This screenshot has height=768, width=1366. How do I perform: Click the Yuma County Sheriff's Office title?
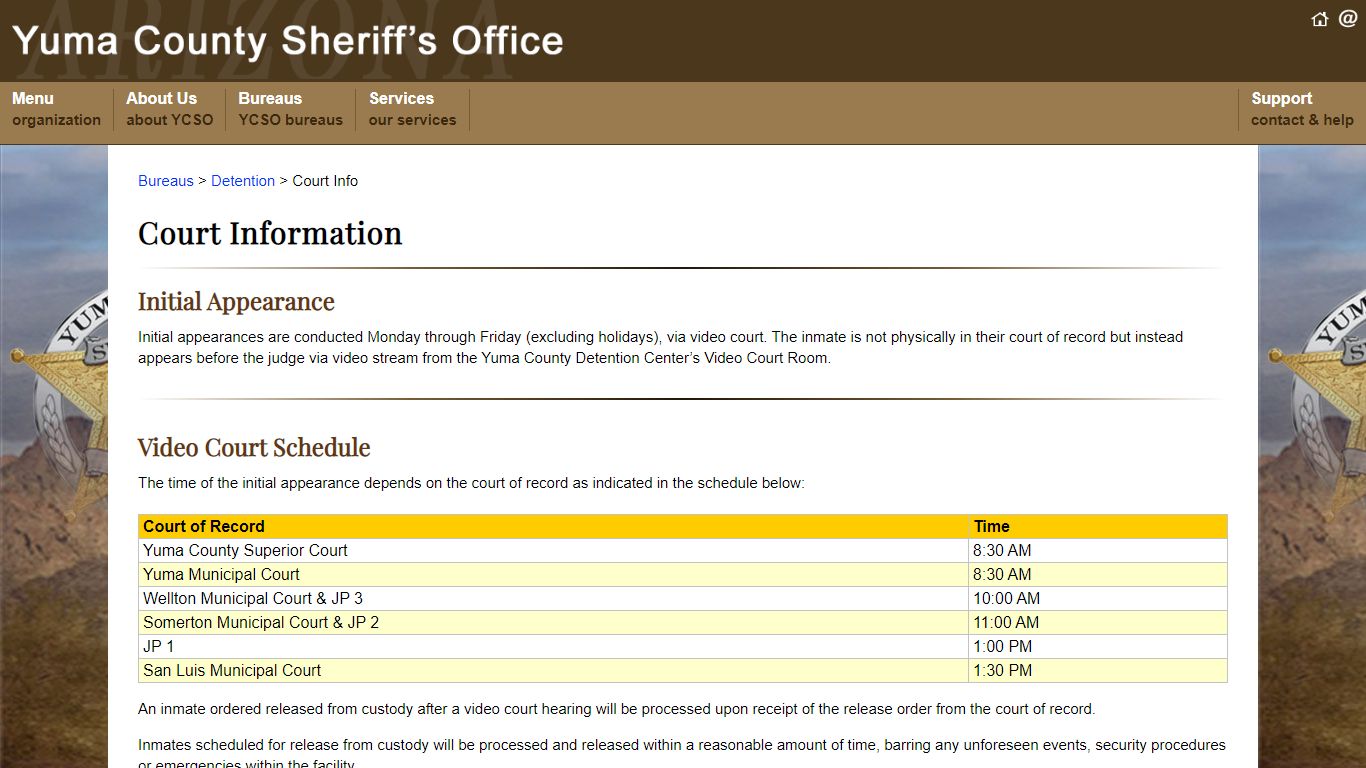click(x=288, y=41)
